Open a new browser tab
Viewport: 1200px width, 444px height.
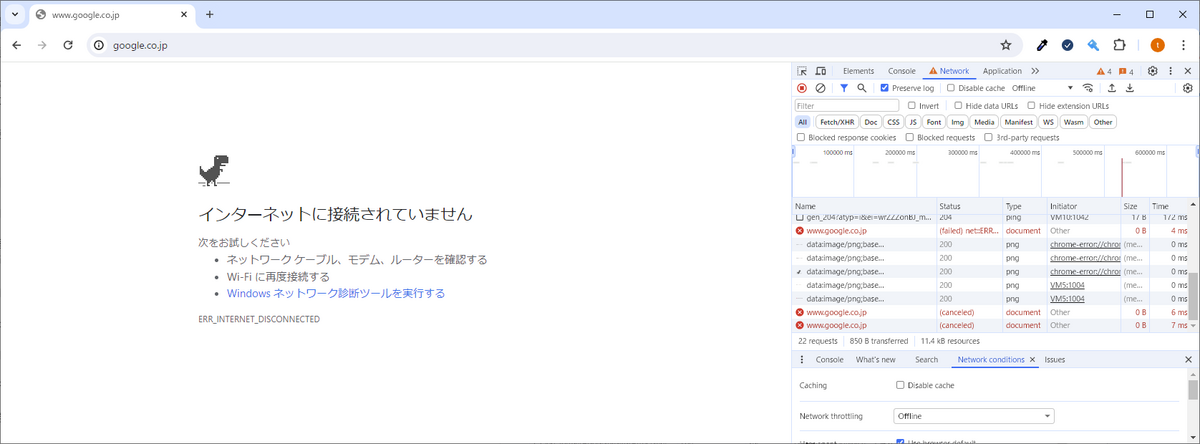(x=209, y=14)
